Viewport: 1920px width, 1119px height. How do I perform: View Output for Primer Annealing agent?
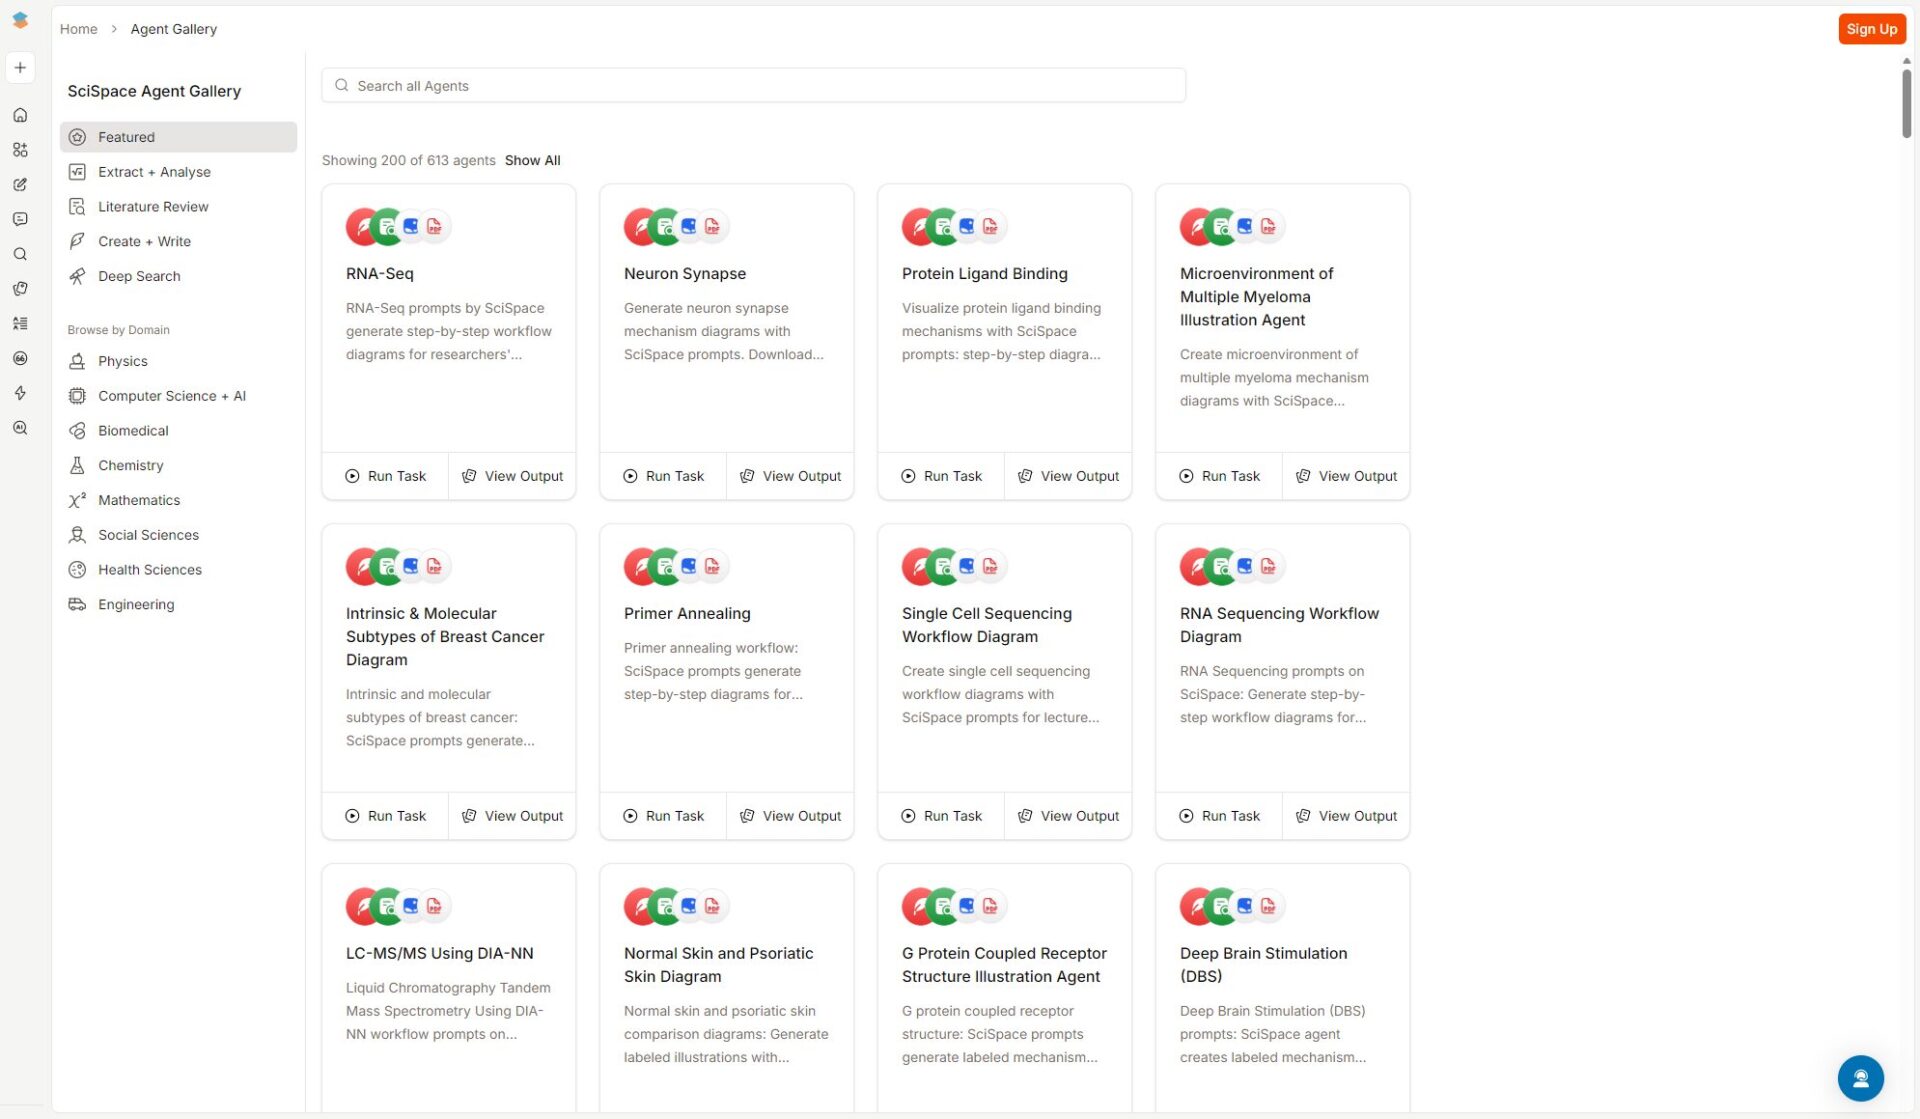pos(791,816)
